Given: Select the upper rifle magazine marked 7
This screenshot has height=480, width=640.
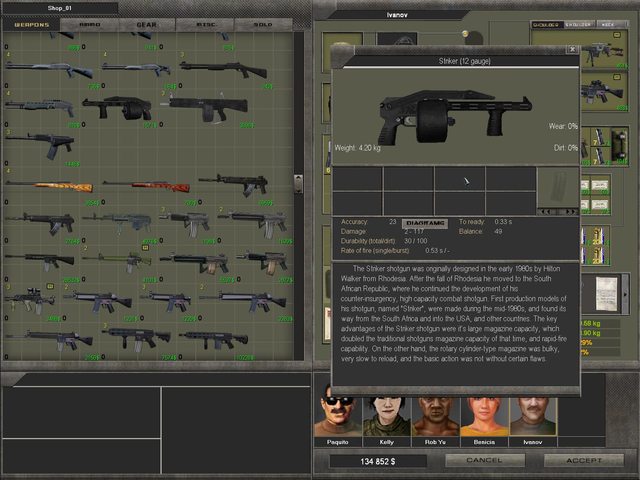Looking at the screenshot, I should pyautogui.click(x=599, y=136).
